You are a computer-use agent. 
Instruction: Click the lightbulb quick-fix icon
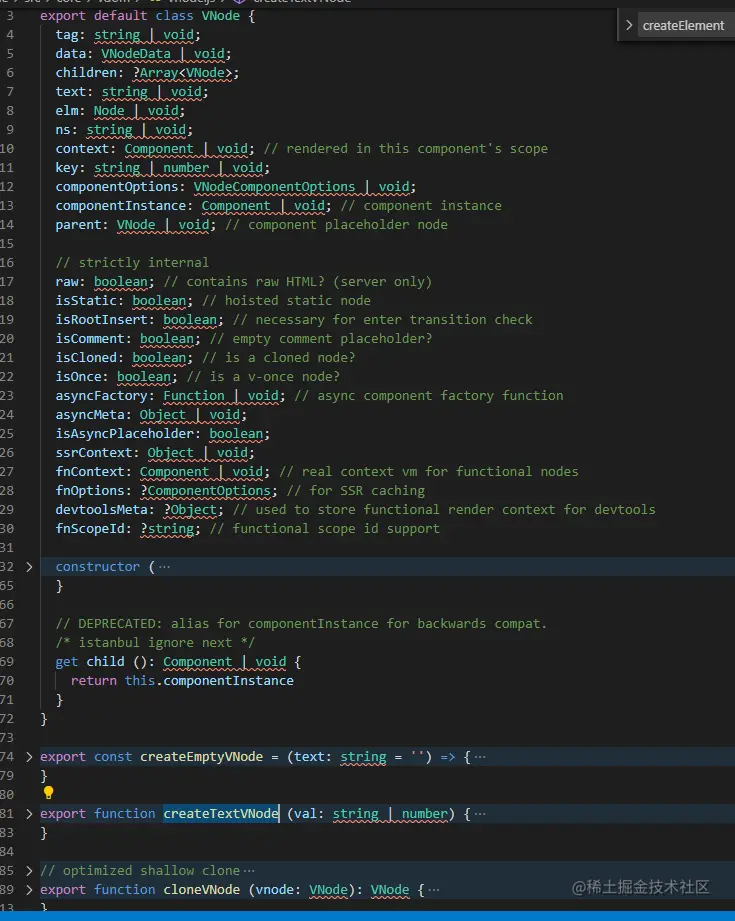pos(49,793)
